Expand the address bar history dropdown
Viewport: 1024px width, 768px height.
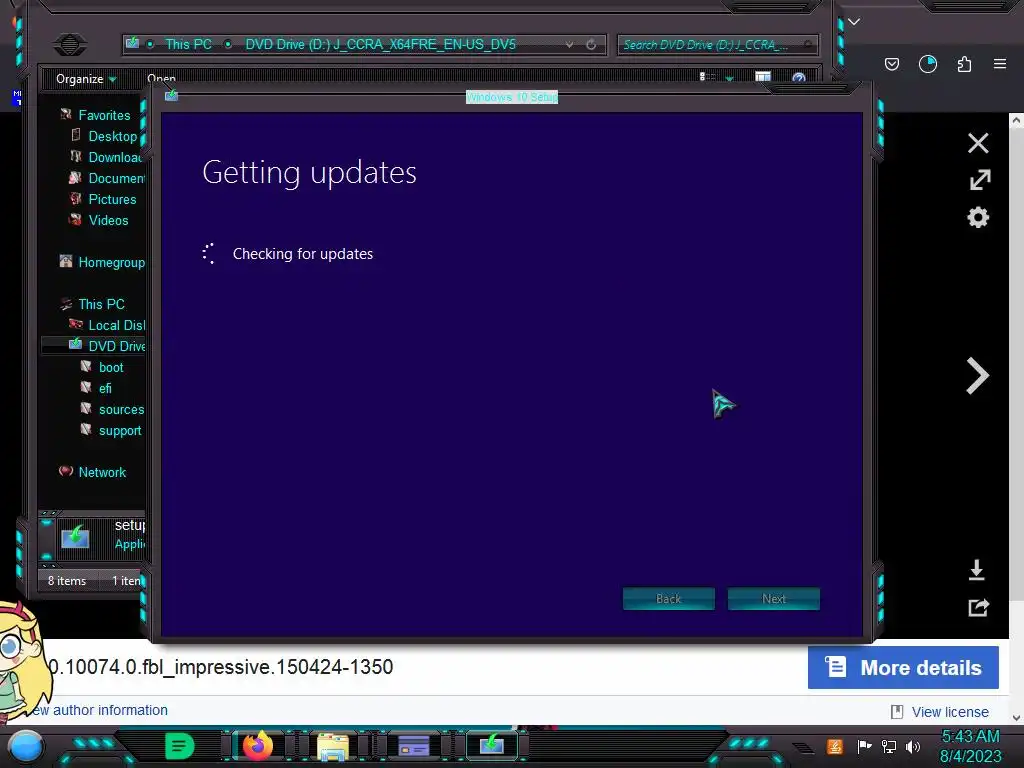(569, 44)
